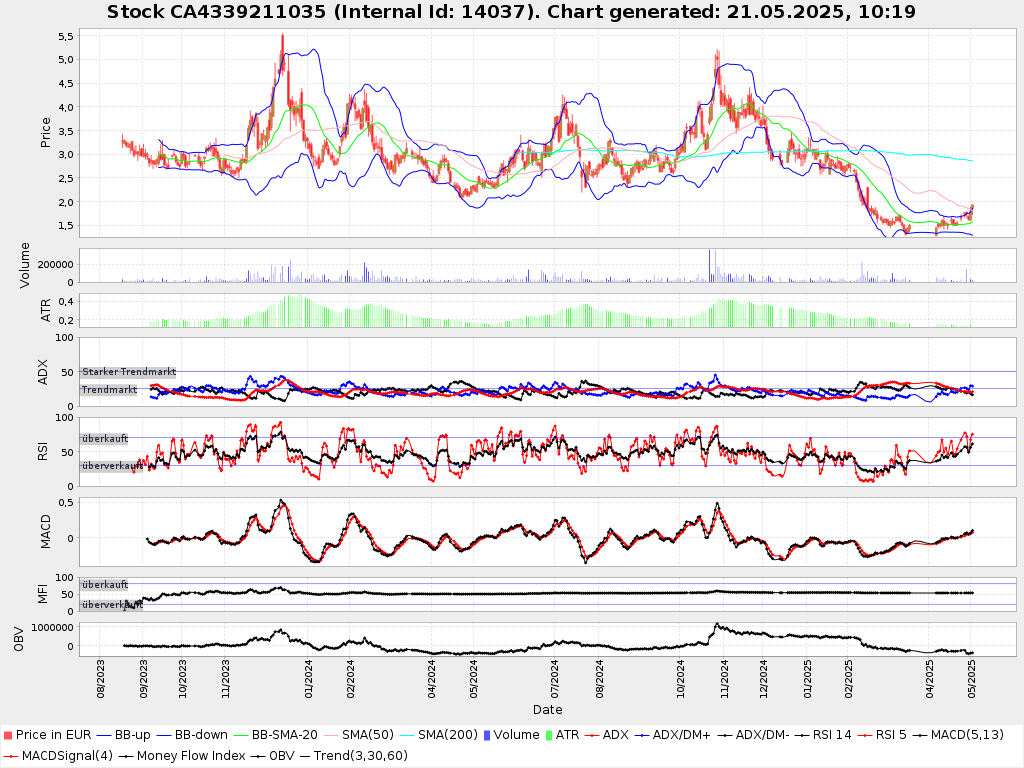The height and width of the screenshot is (768, 1024).
Task: Click the 05/2025 date tick label
Action: coord(972,679)
